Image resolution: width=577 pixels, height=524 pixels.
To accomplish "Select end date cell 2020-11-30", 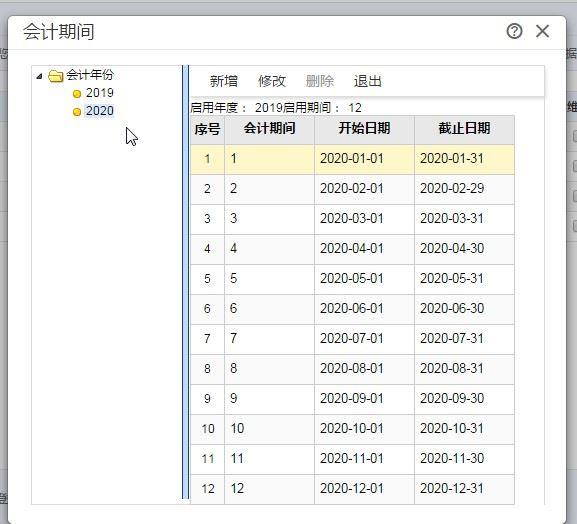I will pyautogui.click(x=464, y=459).
